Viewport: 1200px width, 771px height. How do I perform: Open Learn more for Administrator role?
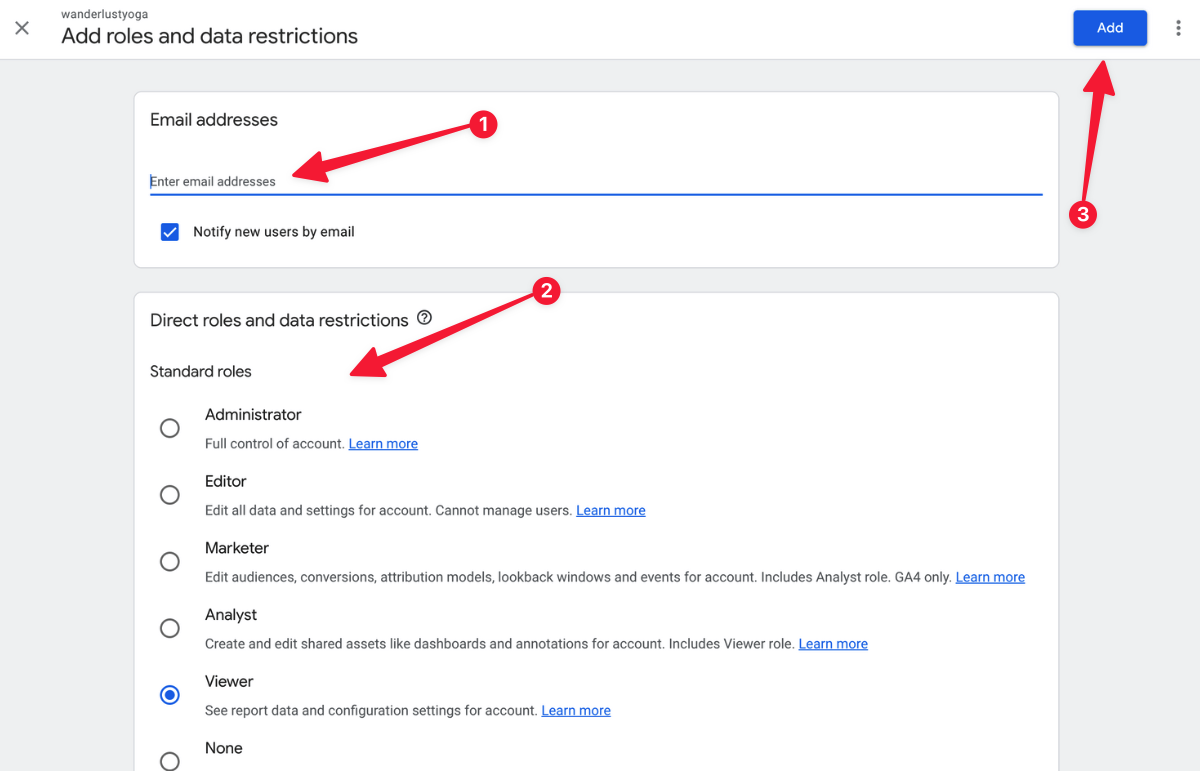(x=383, y=443)
